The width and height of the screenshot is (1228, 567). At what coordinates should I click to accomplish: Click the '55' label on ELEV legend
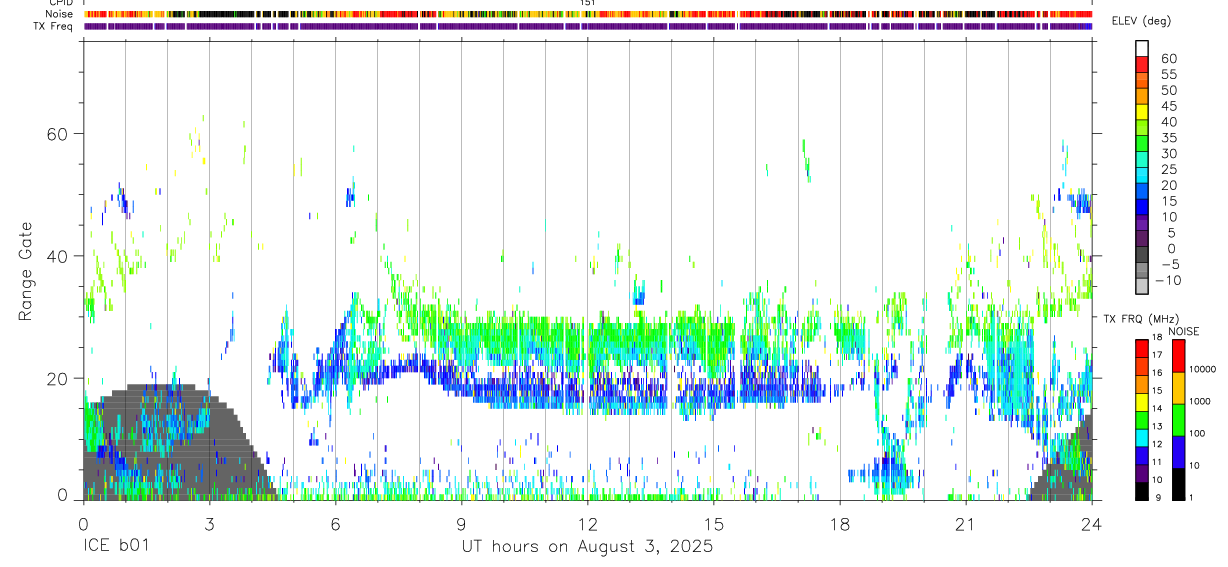1167,74
